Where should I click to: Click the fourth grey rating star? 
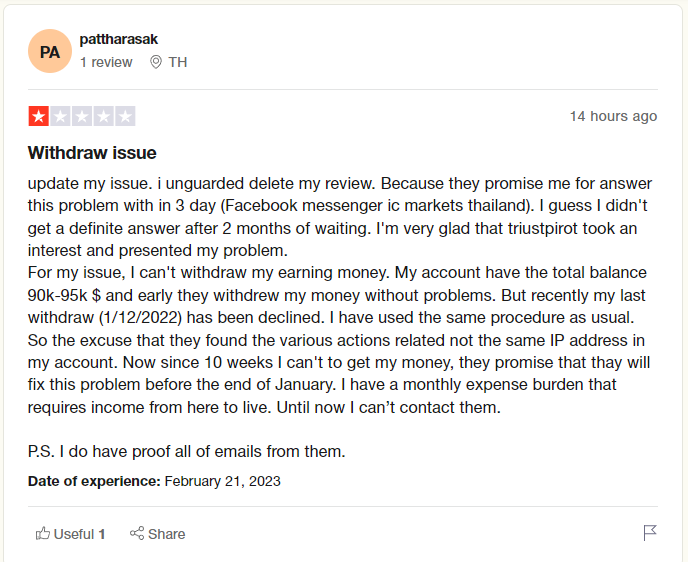point(103,116)
